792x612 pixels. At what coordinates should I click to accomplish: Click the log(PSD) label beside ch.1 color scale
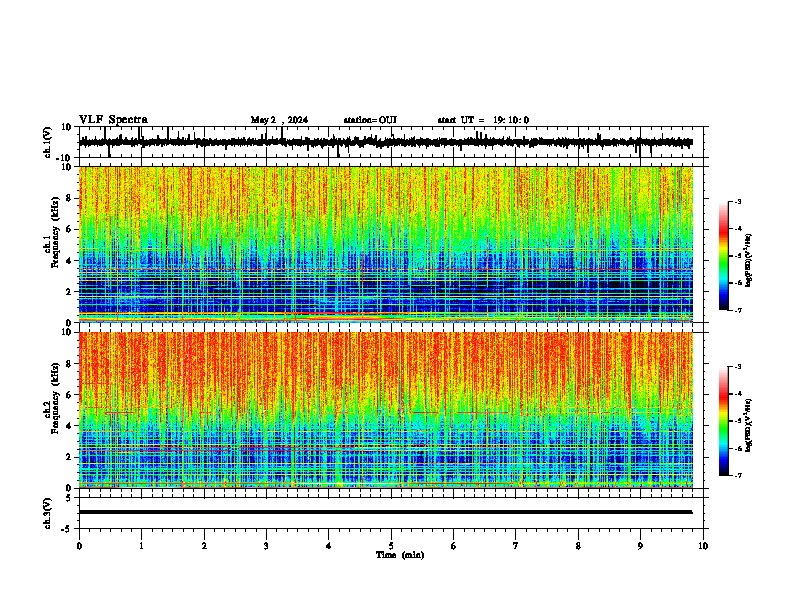[749, 261]
